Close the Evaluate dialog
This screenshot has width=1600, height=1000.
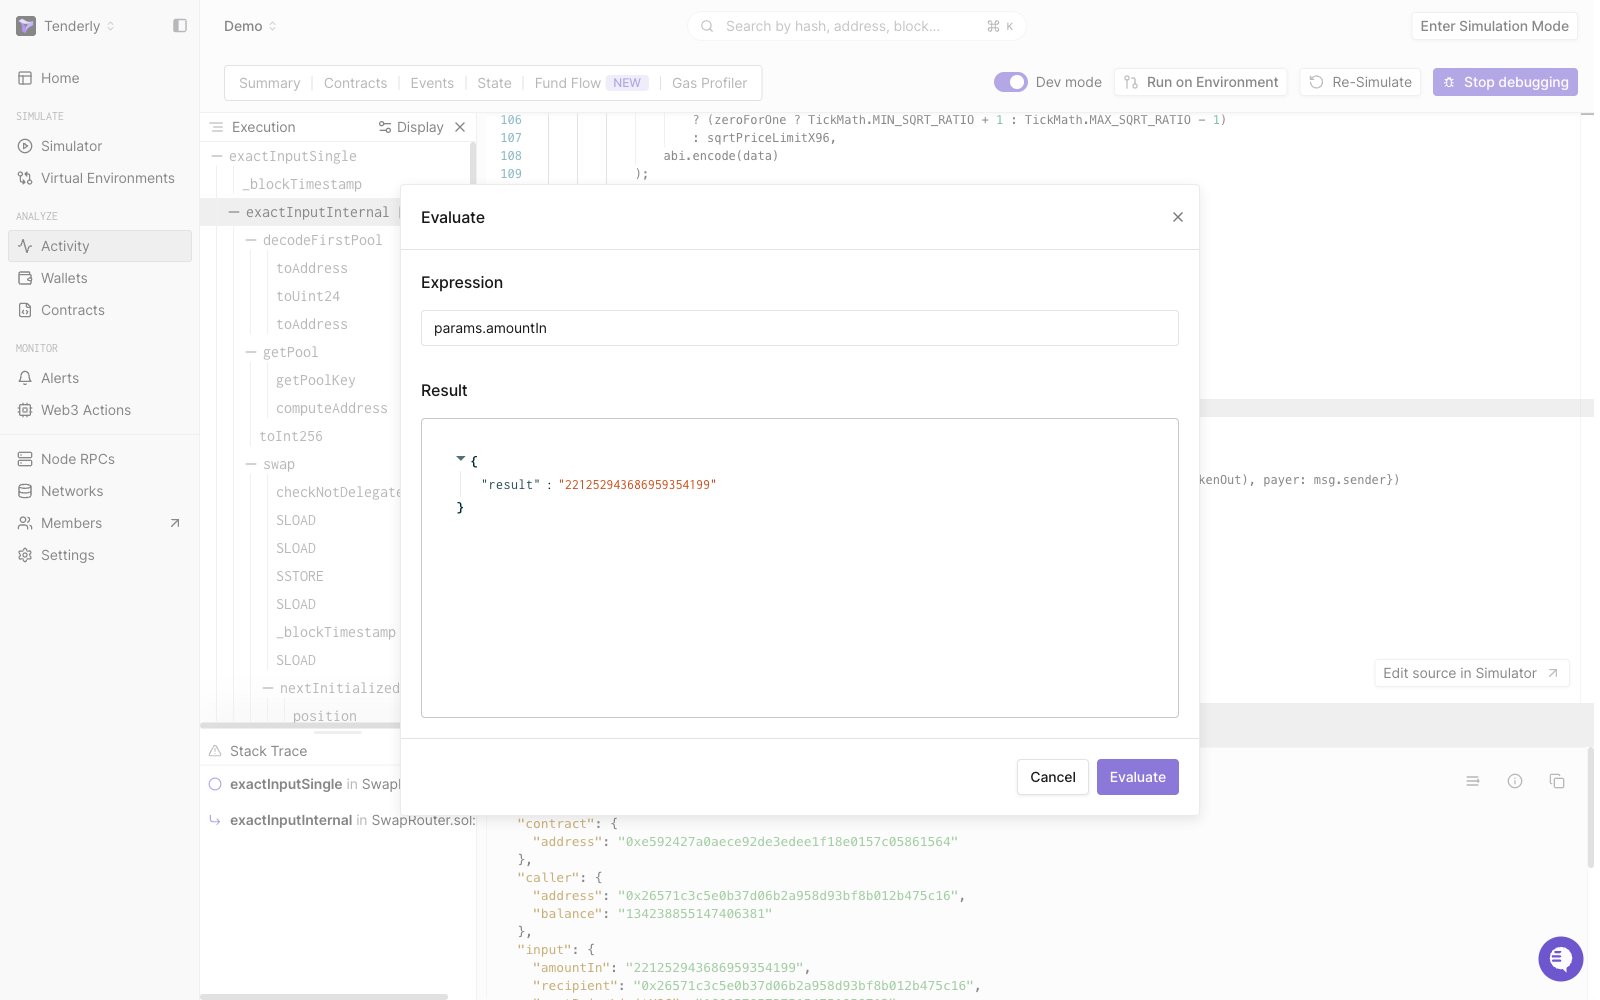[x=1178, y=217]
